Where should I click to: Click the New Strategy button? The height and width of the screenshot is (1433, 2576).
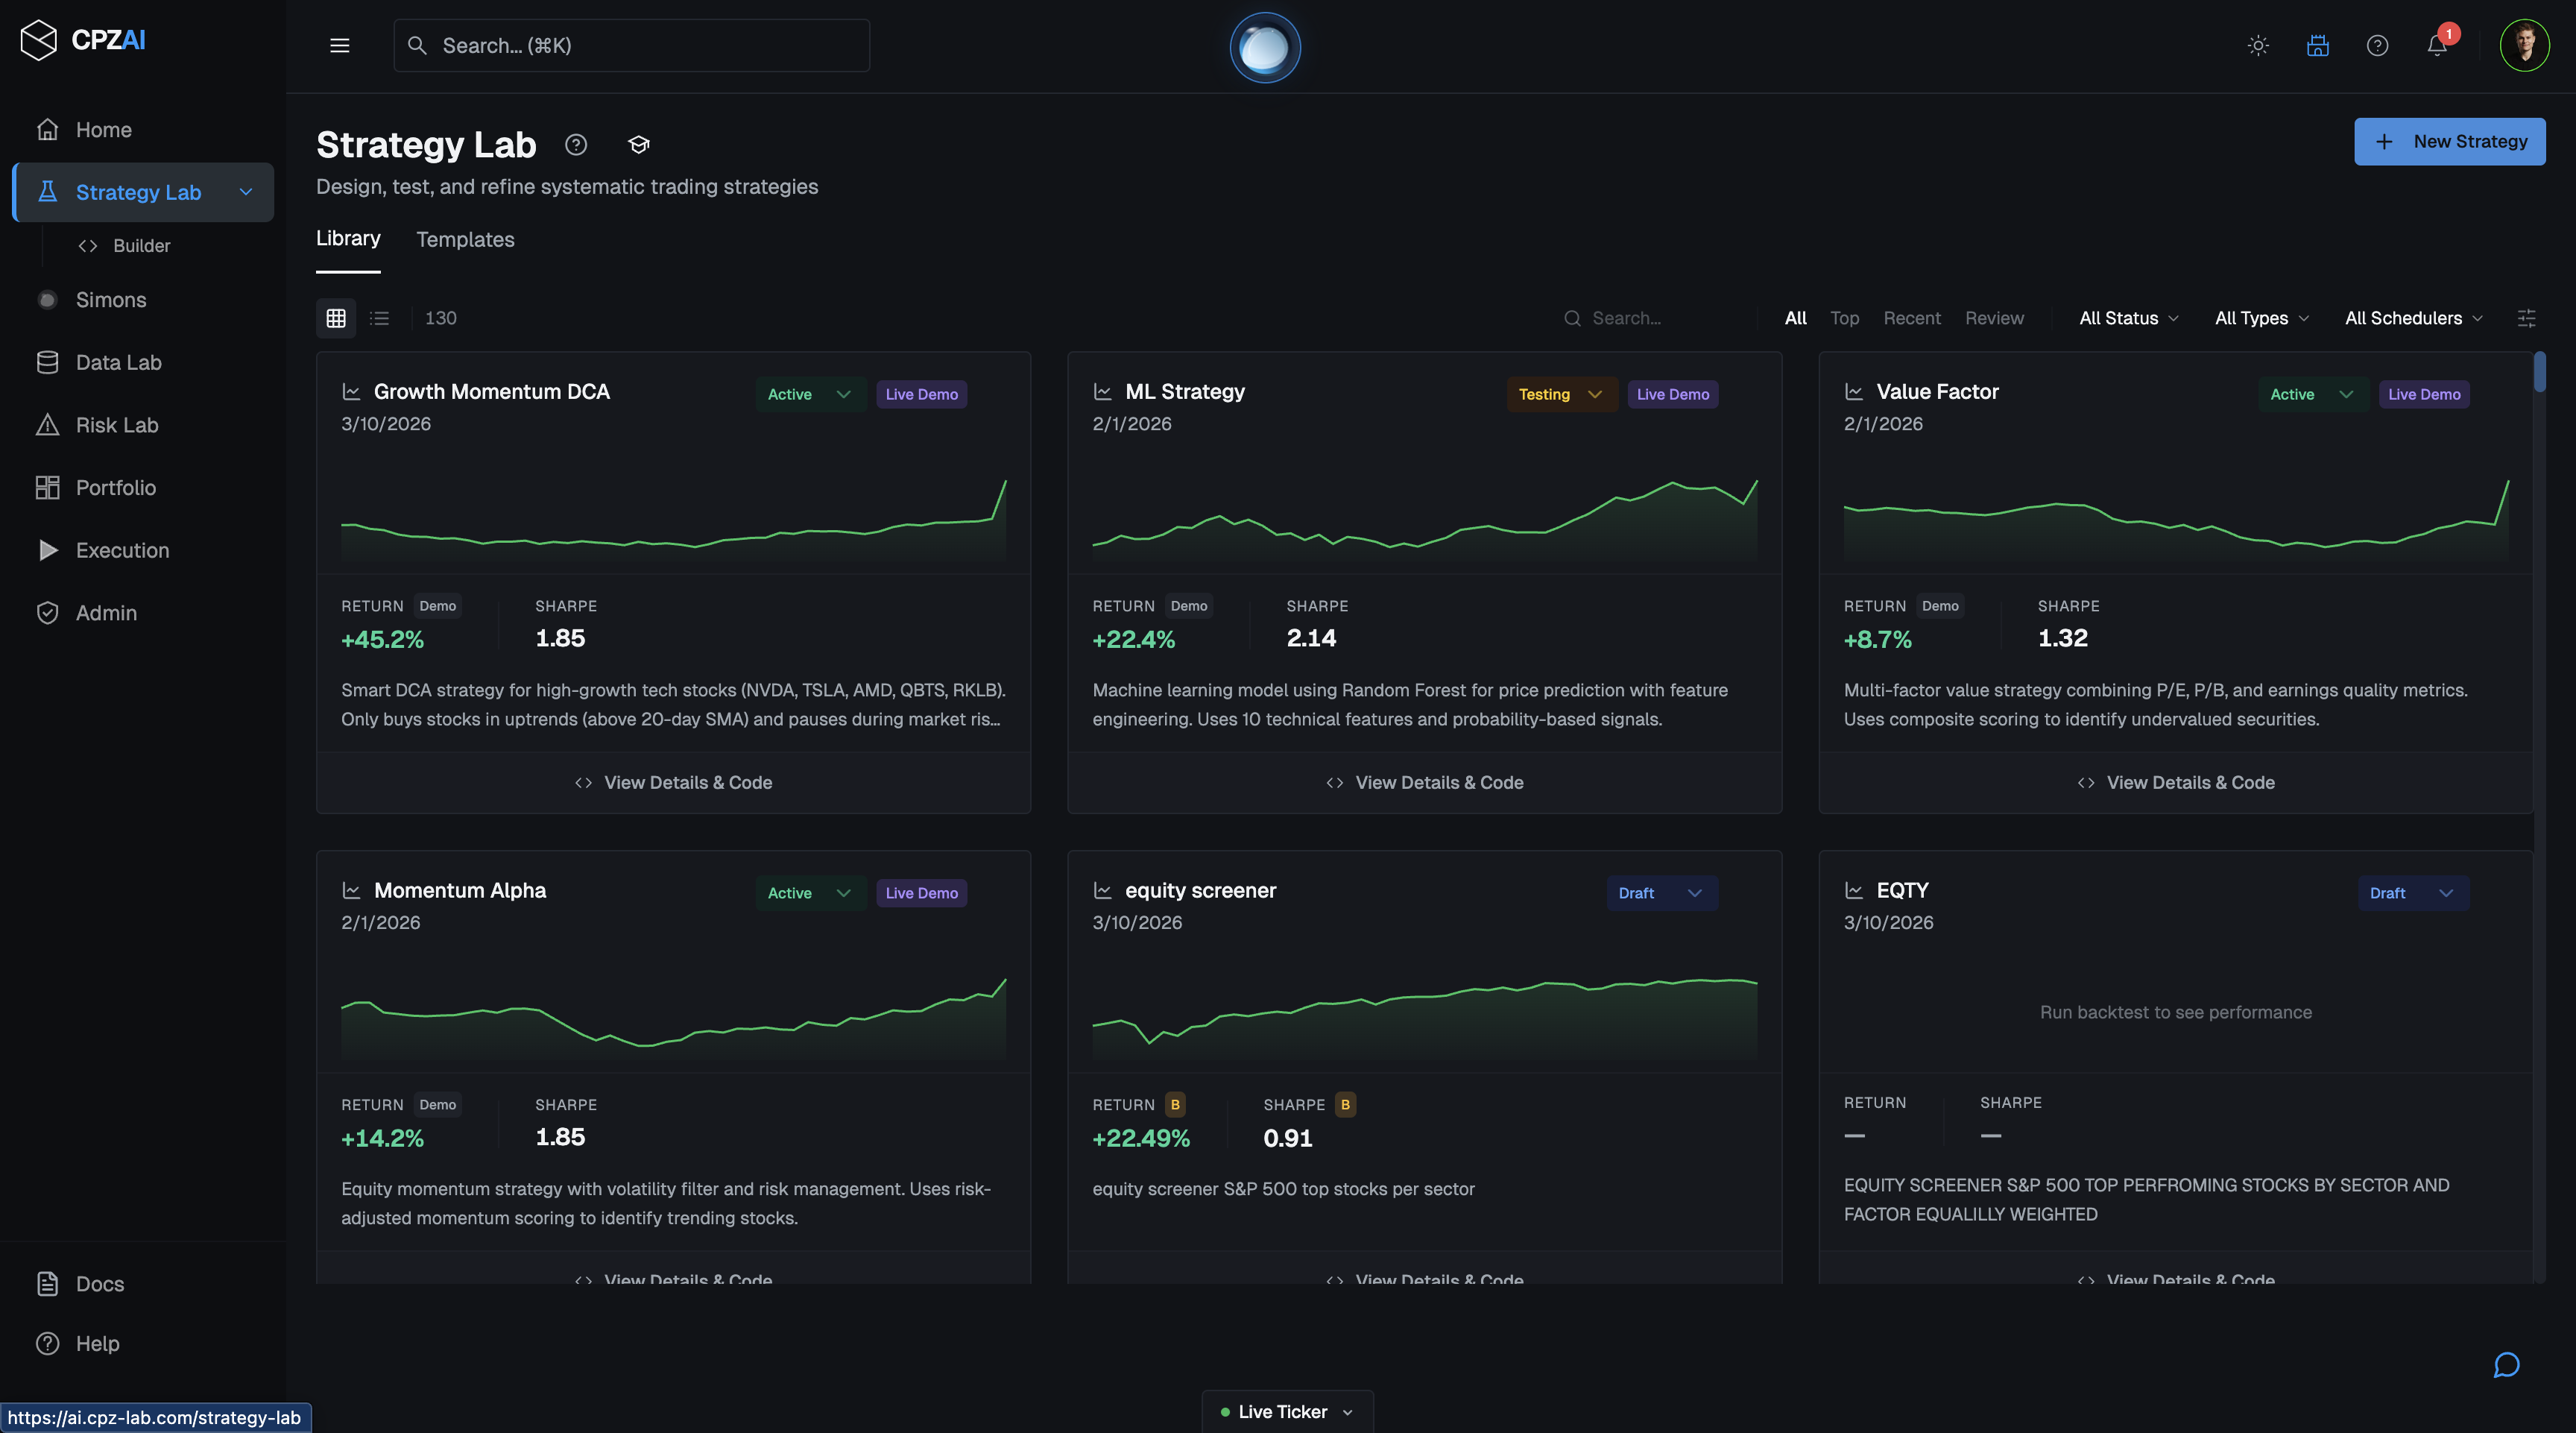click(2449, 142)
